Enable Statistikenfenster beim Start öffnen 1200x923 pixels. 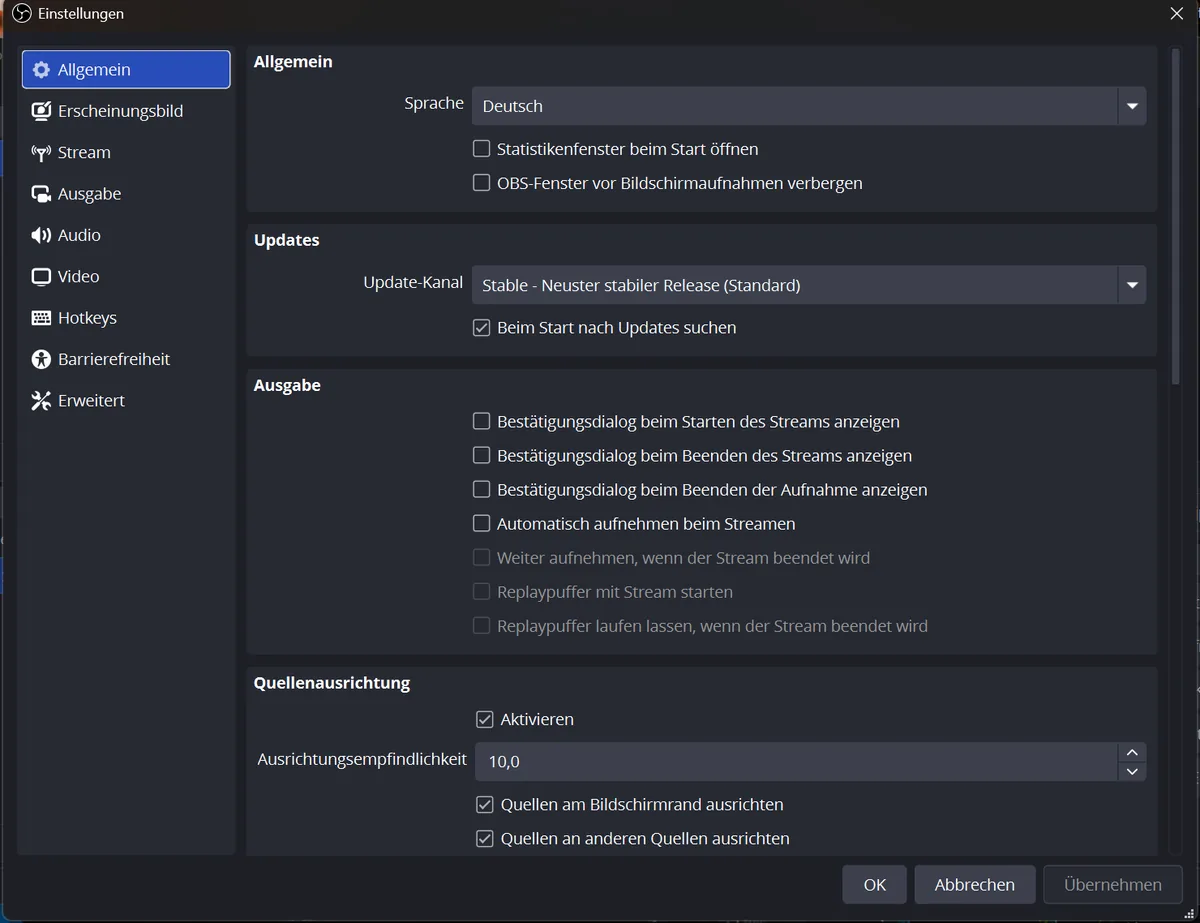pyautogui.click(x=481, y=149)
